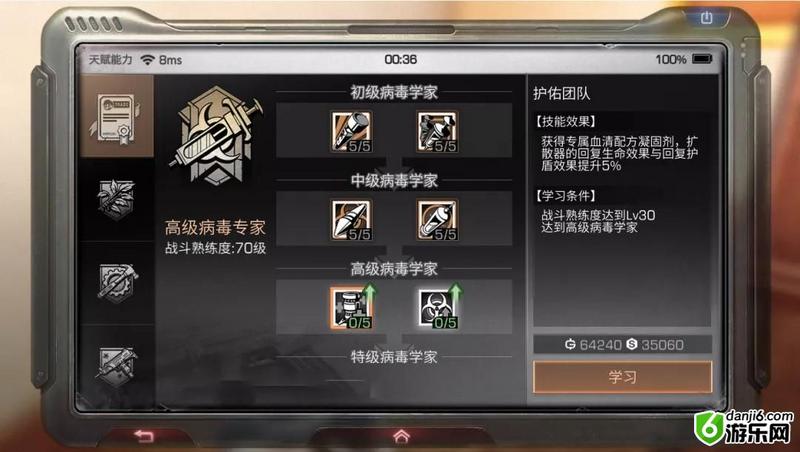Click the battery indicator in status bar
The height and width of the screenshot is (452, 800).
(702, 59)
